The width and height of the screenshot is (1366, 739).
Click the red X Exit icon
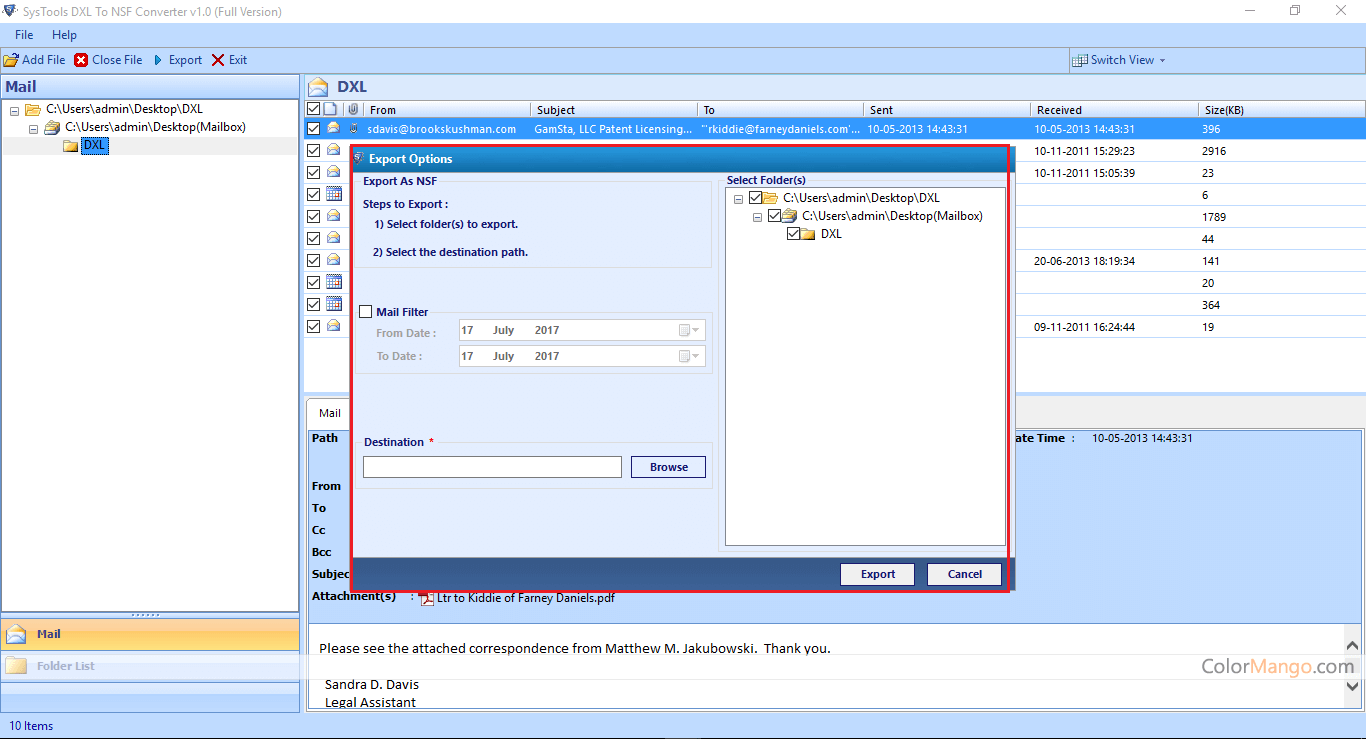click(x=218, y=60)
